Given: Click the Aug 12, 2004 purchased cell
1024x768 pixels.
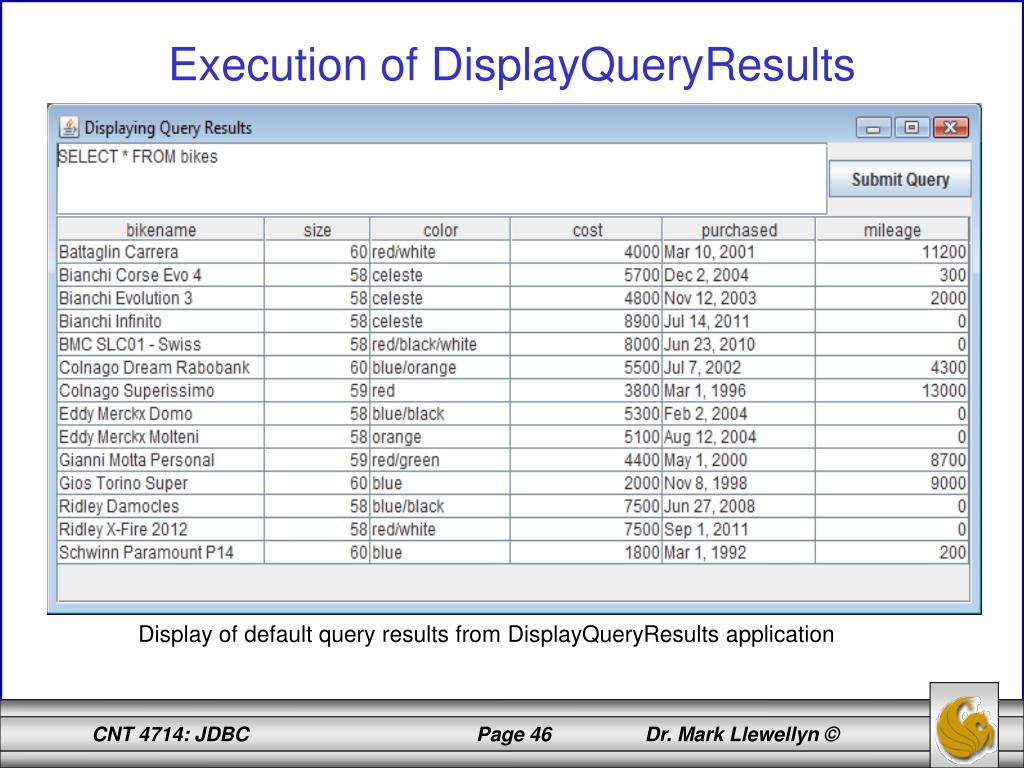Looking at the screenshot, I should 739,437.
